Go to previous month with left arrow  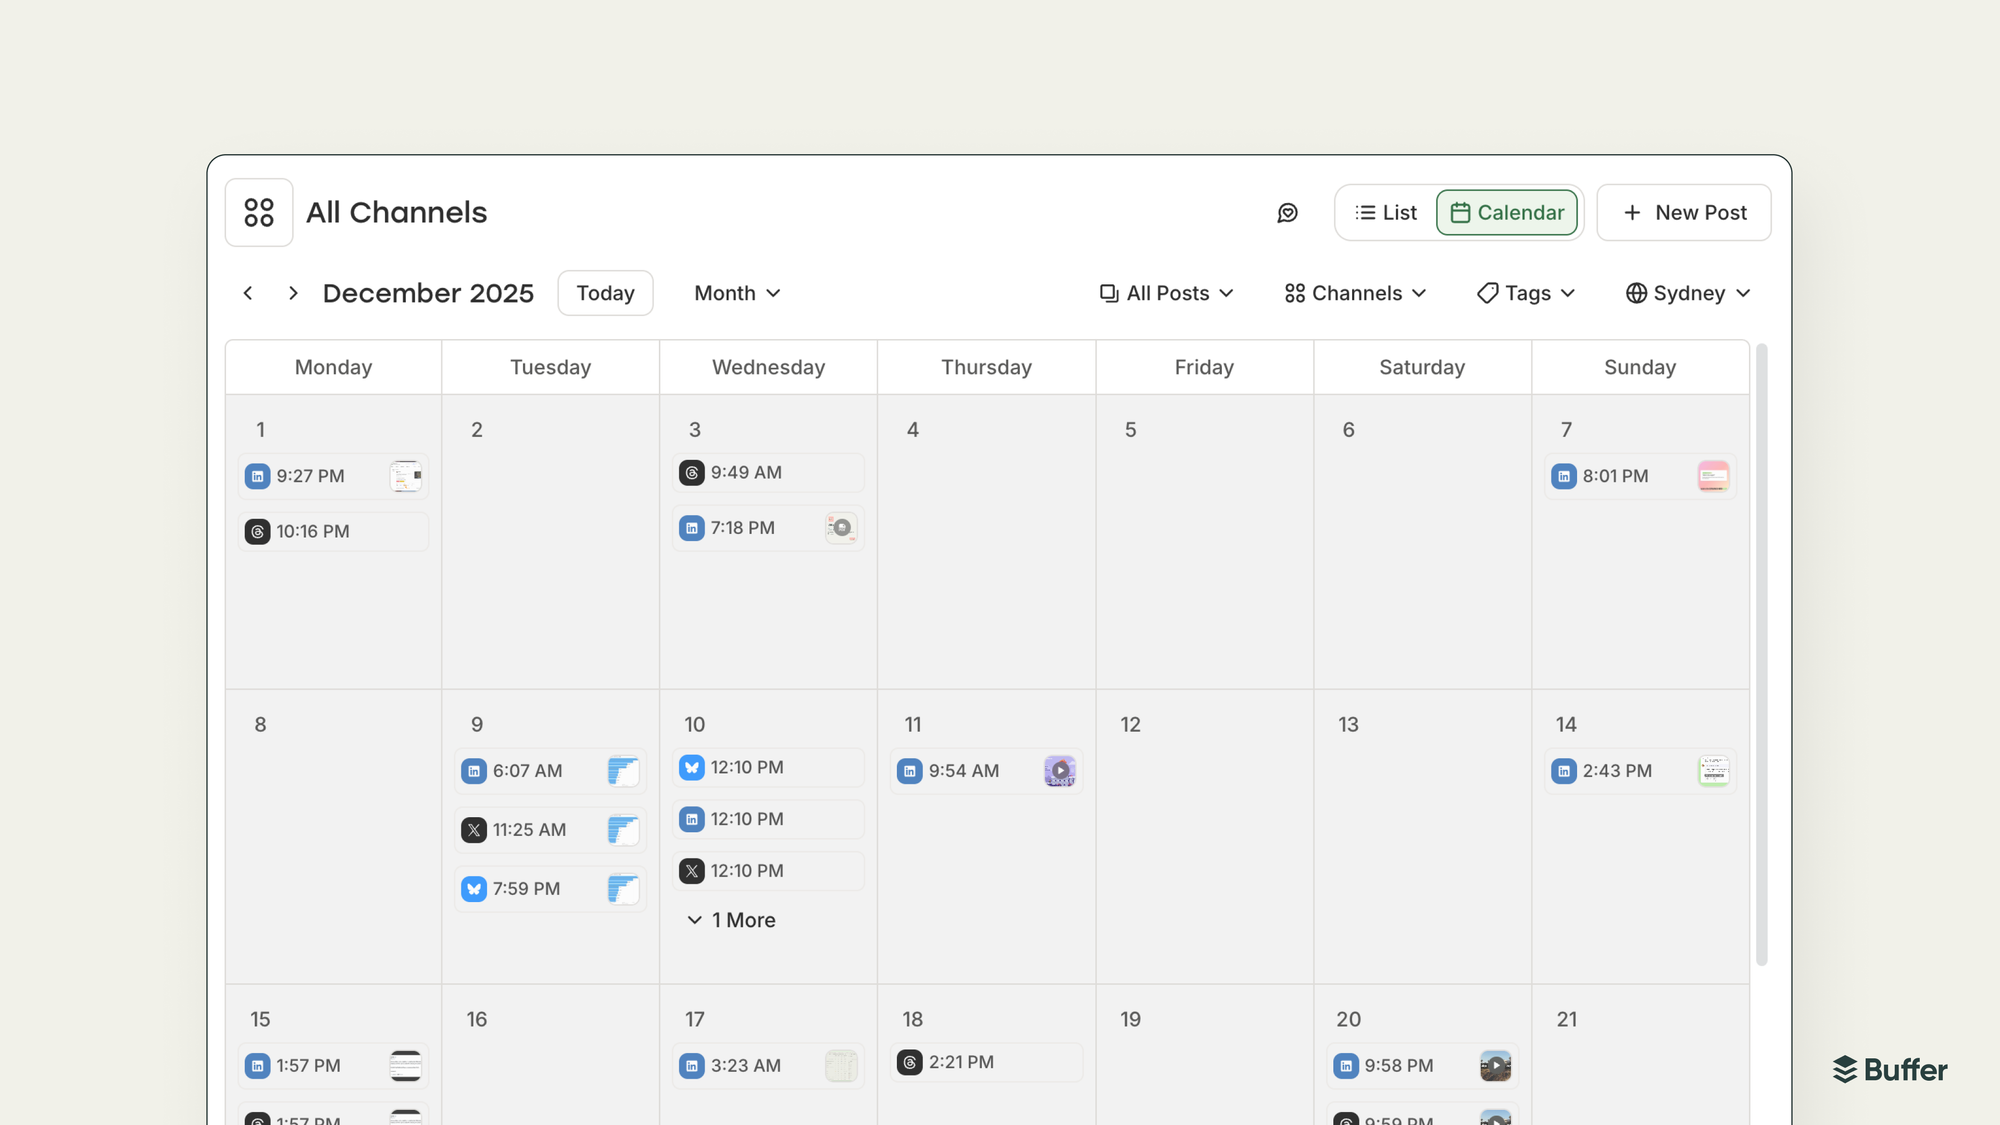pos(248,293)
